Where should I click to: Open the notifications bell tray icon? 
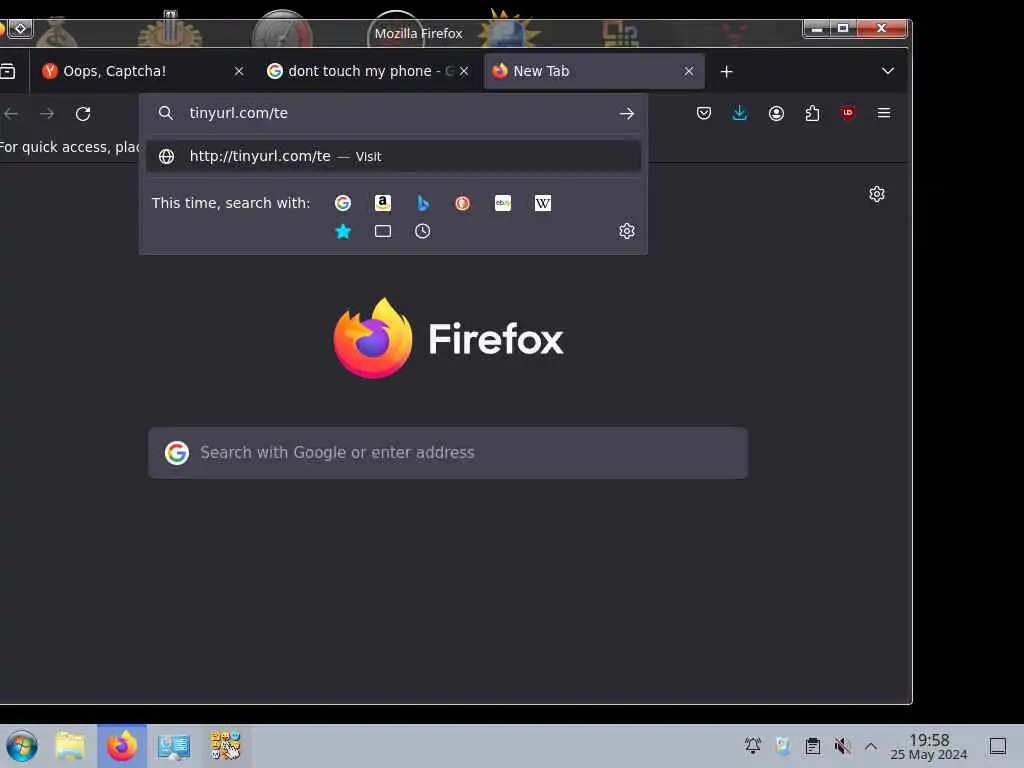[x=752, y=746]
